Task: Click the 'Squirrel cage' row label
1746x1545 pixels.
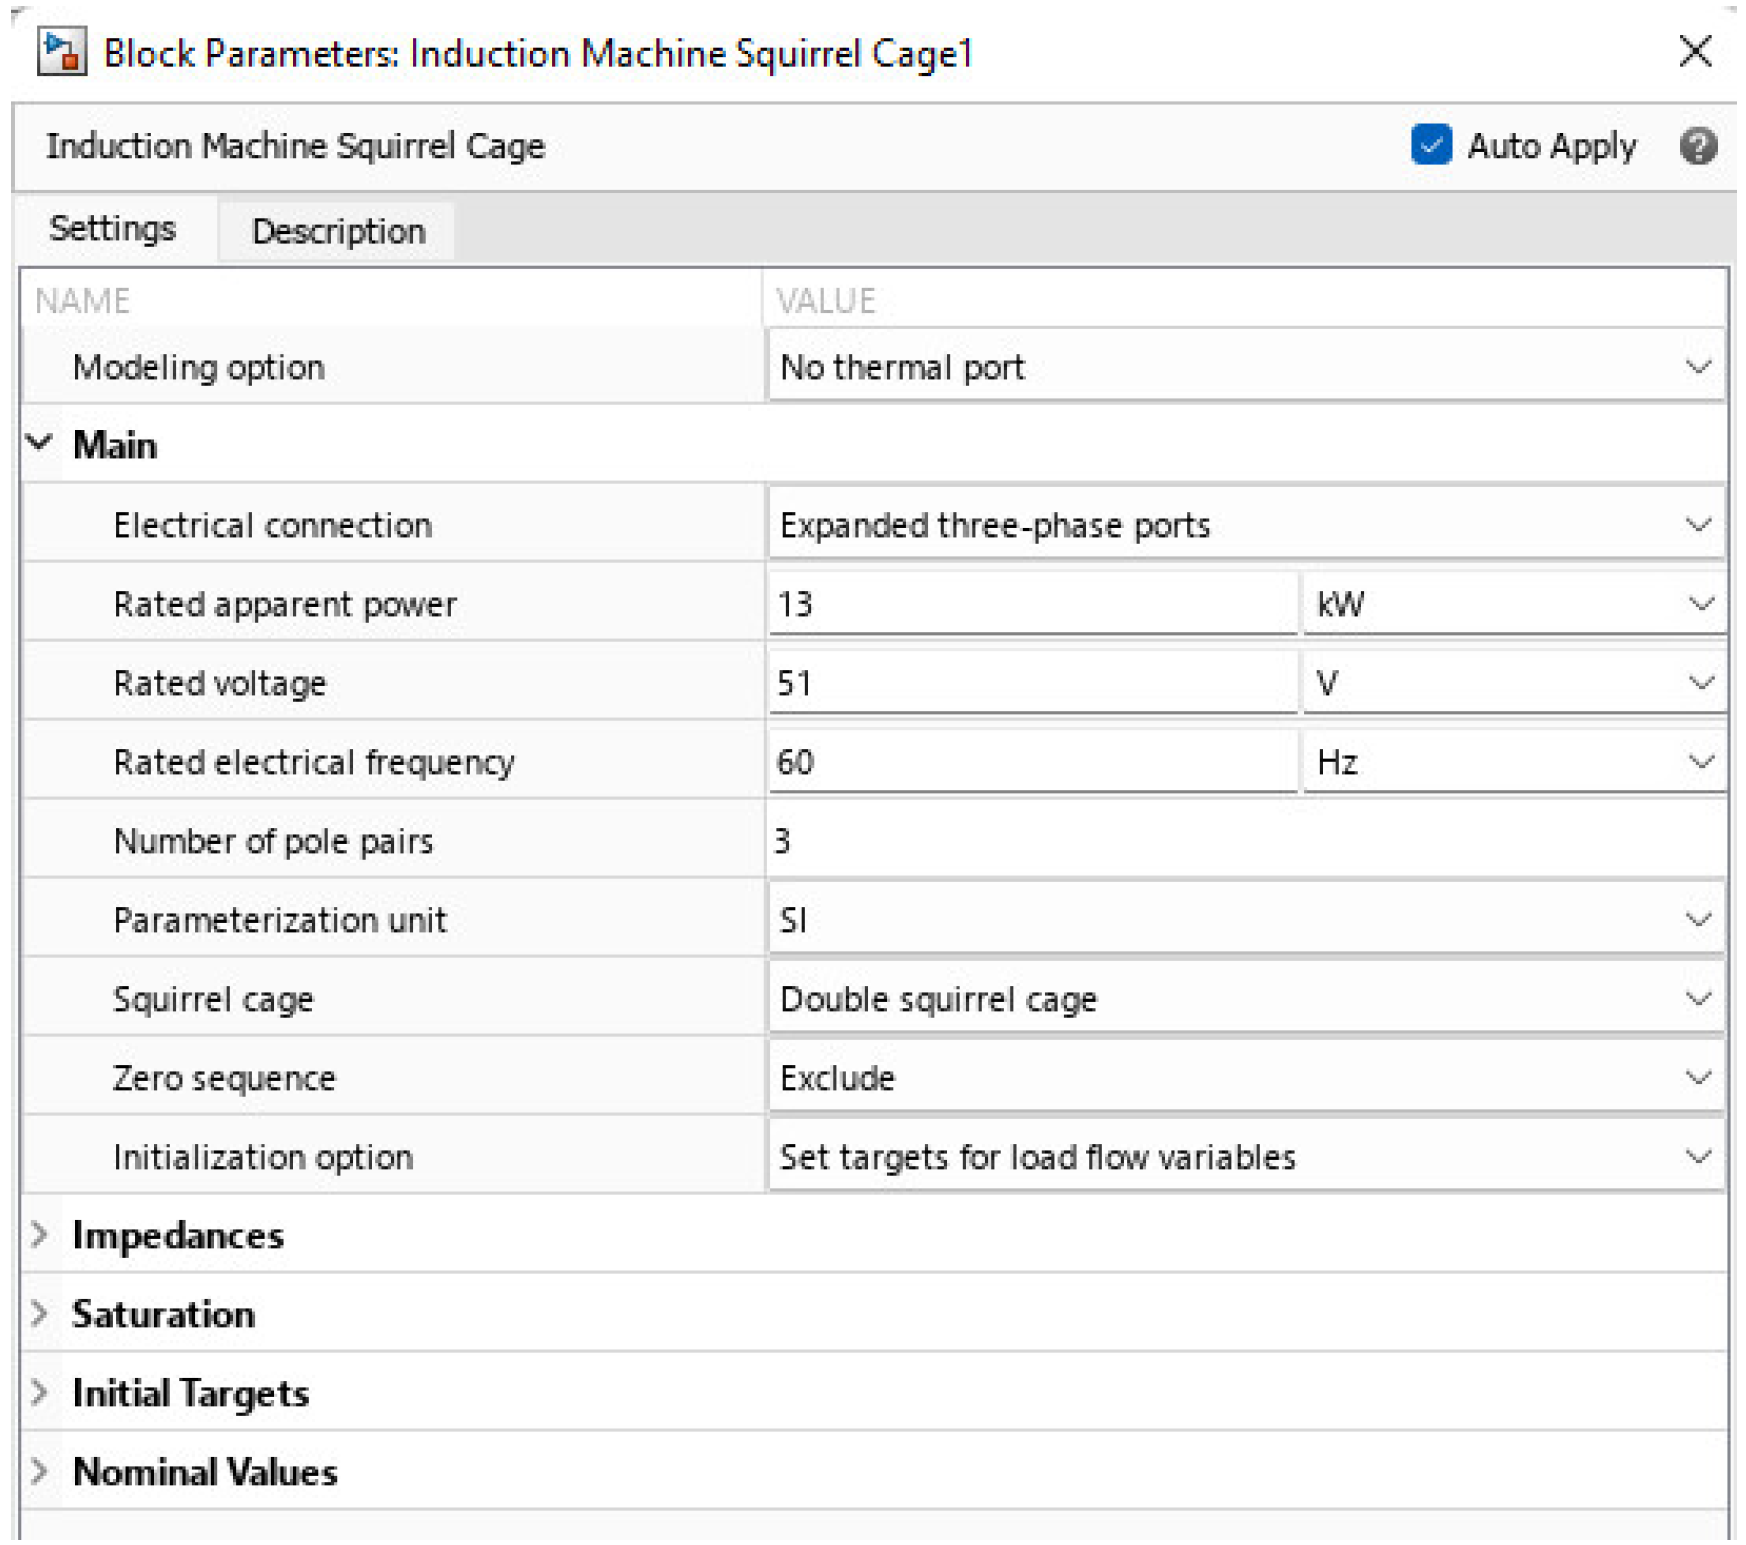Action: pyautogui.click(x=213, y=1000)
